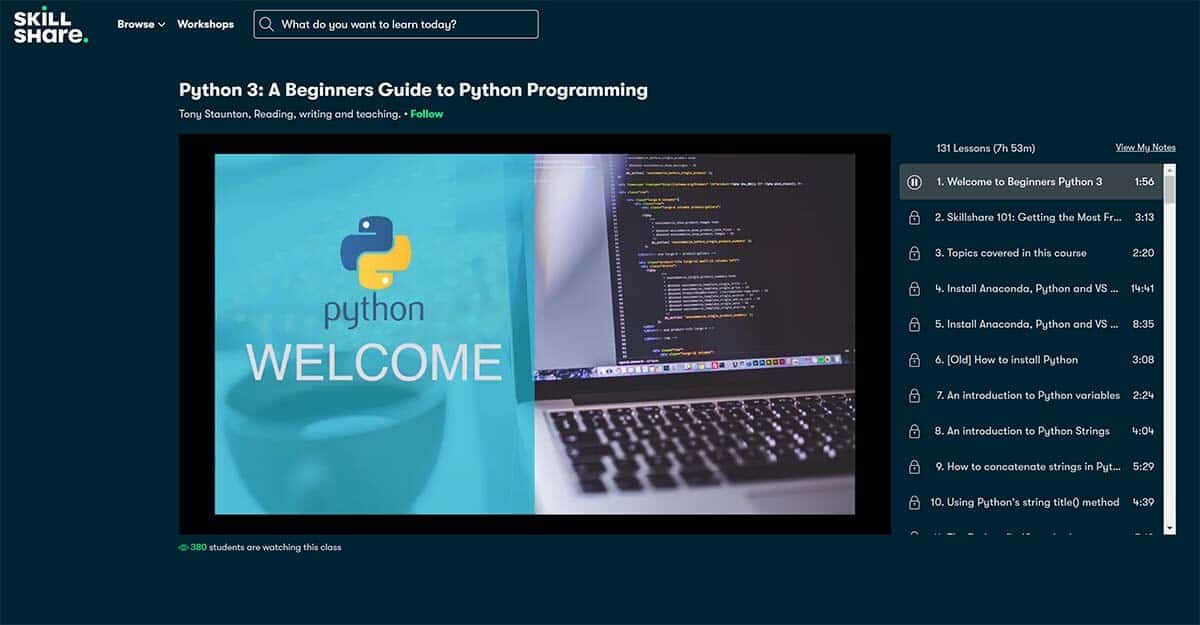Click the lock icon on lesson 10

click(x=915, y=502)
